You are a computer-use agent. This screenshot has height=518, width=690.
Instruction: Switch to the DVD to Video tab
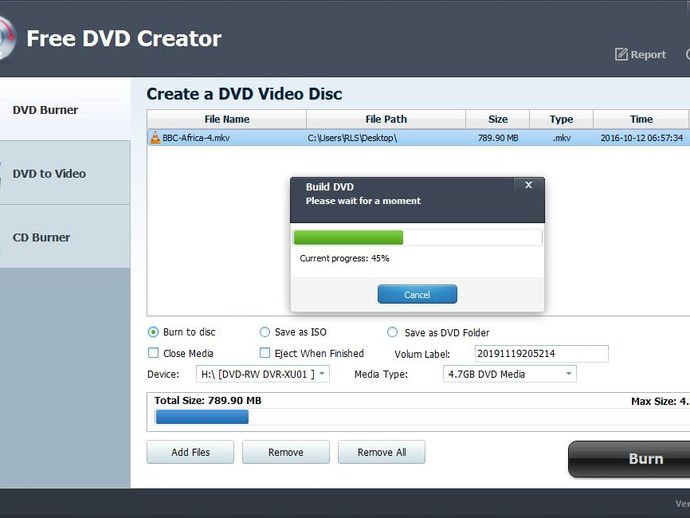click(65, 173)
